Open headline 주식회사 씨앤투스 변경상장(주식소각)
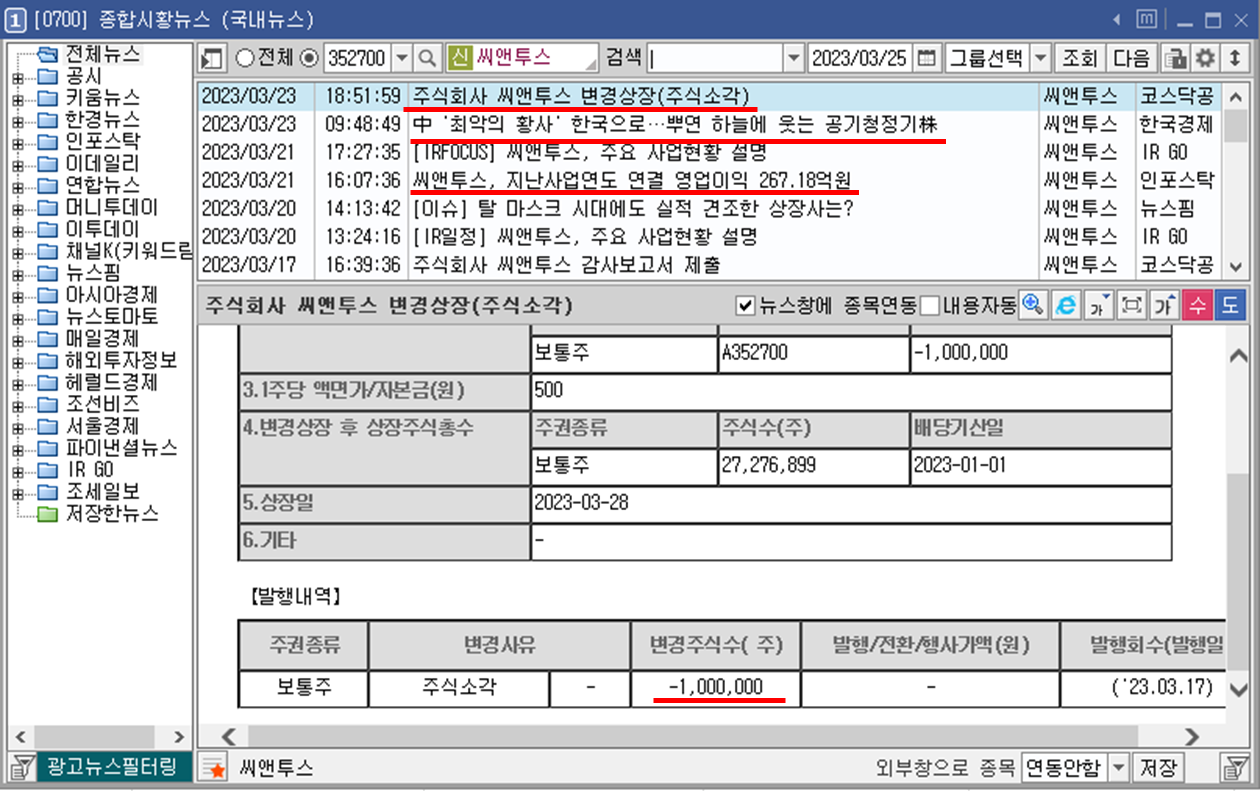The image size is (1260, 791). [x=583, y=96]
